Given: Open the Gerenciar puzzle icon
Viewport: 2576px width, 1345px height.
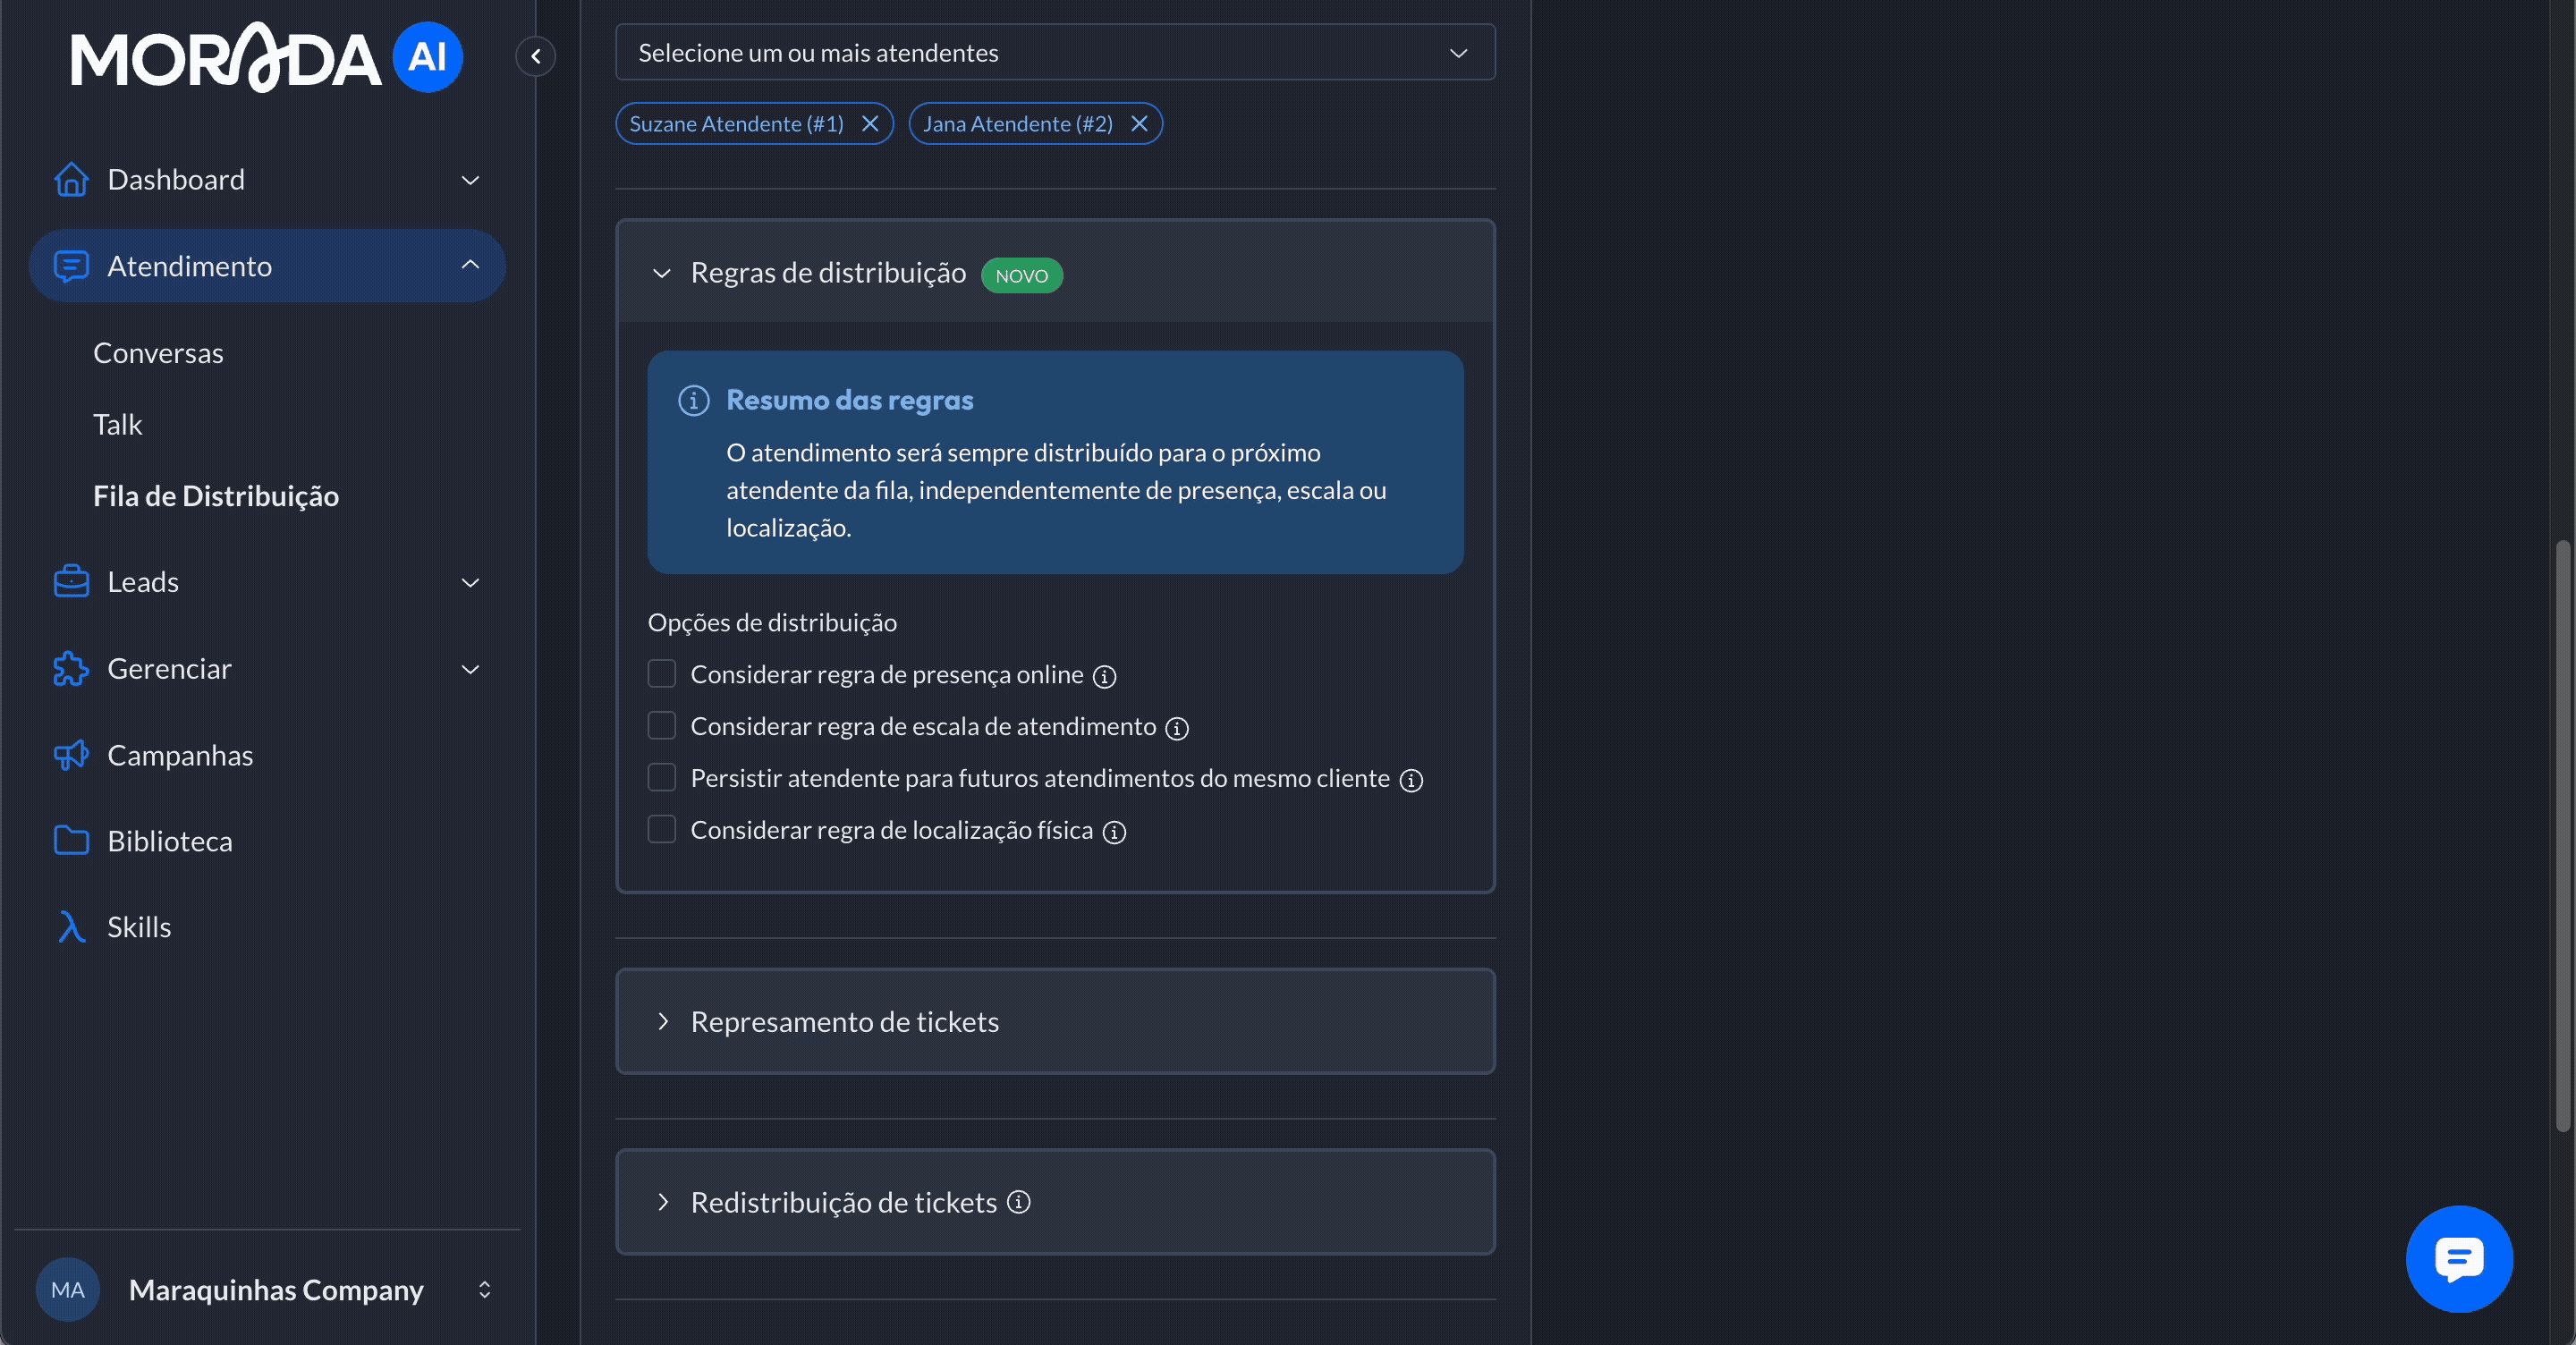Looking at the screenshot, I should tap(70, 669).
